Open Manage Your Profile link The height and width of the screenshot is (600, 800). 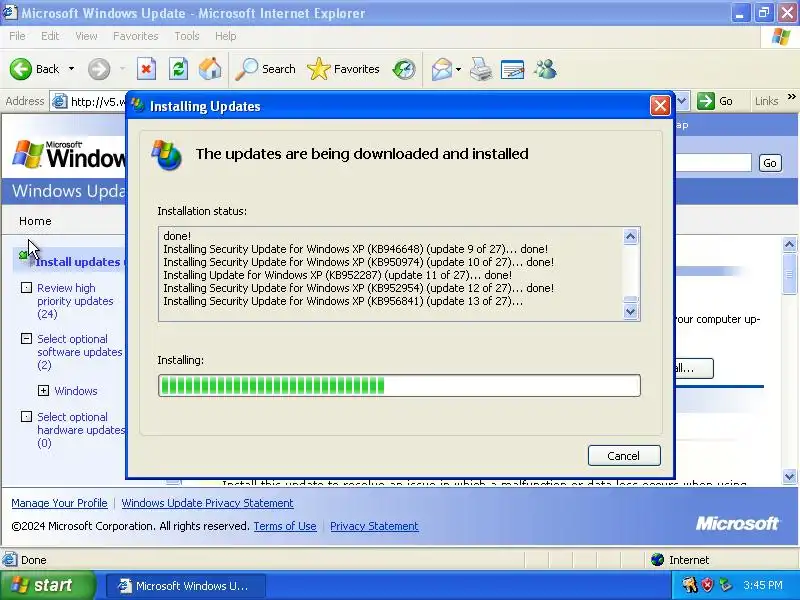point(59,503)
